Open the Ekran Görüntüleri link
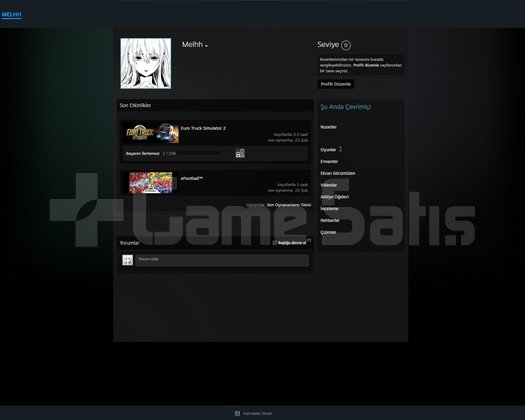 (338, 173)
